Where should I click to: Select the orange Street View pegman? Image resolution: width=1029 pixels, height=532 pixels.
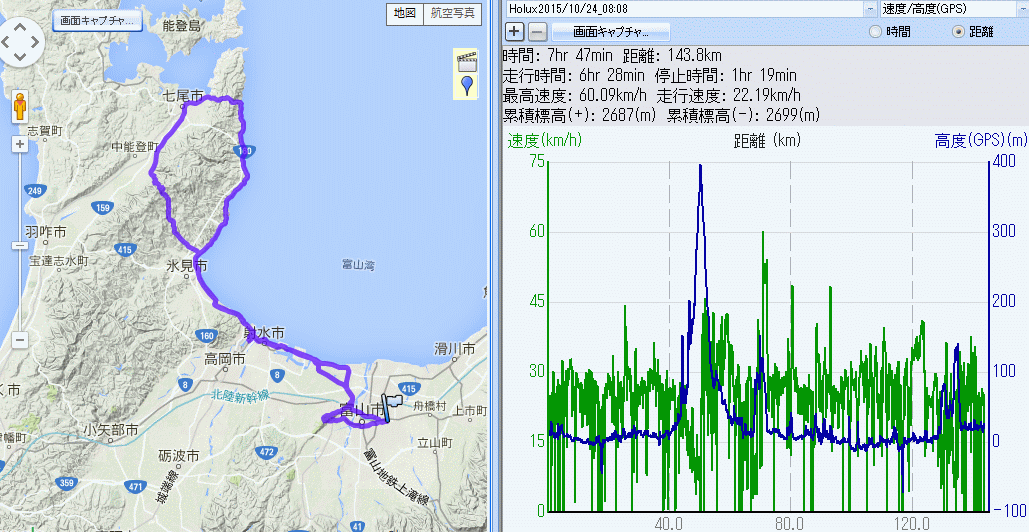[x=20, y=104]
